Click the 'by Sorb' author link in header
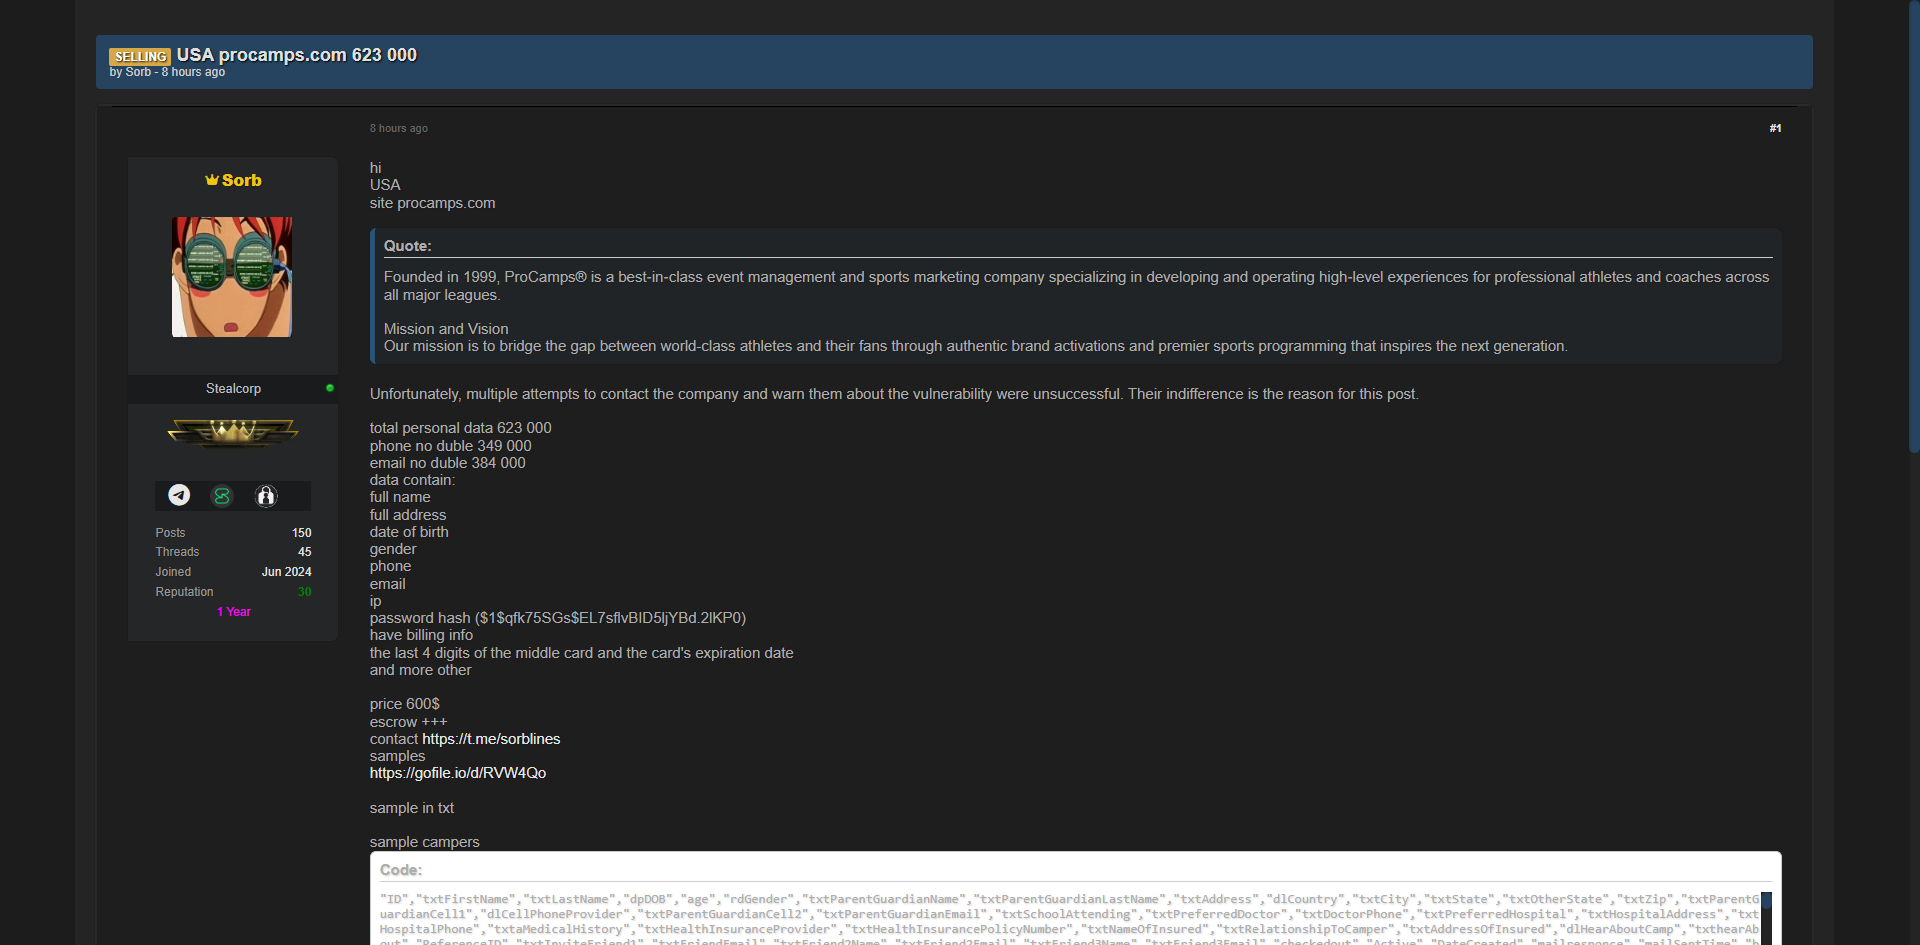 [x=138, y=72]
